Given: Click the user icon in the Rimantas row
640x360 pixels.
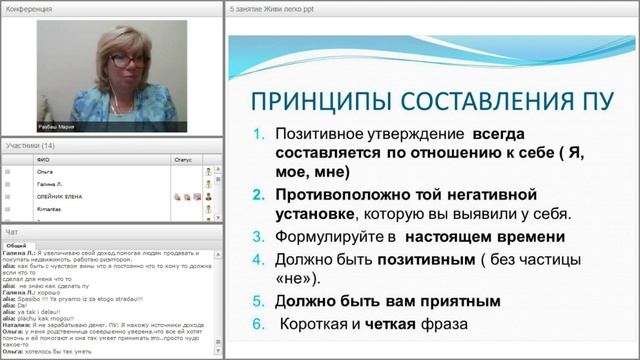Looking at the screenshot, I should [209, 209].
